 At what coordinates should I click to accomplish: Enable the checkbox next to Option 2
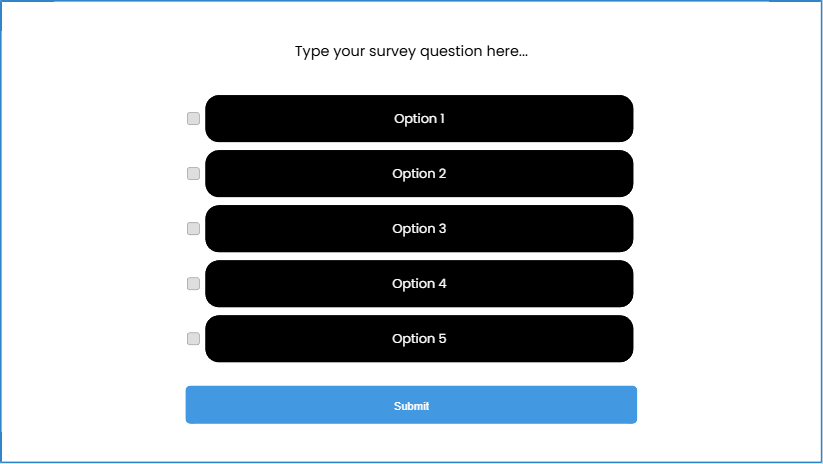tap(193, 174)
